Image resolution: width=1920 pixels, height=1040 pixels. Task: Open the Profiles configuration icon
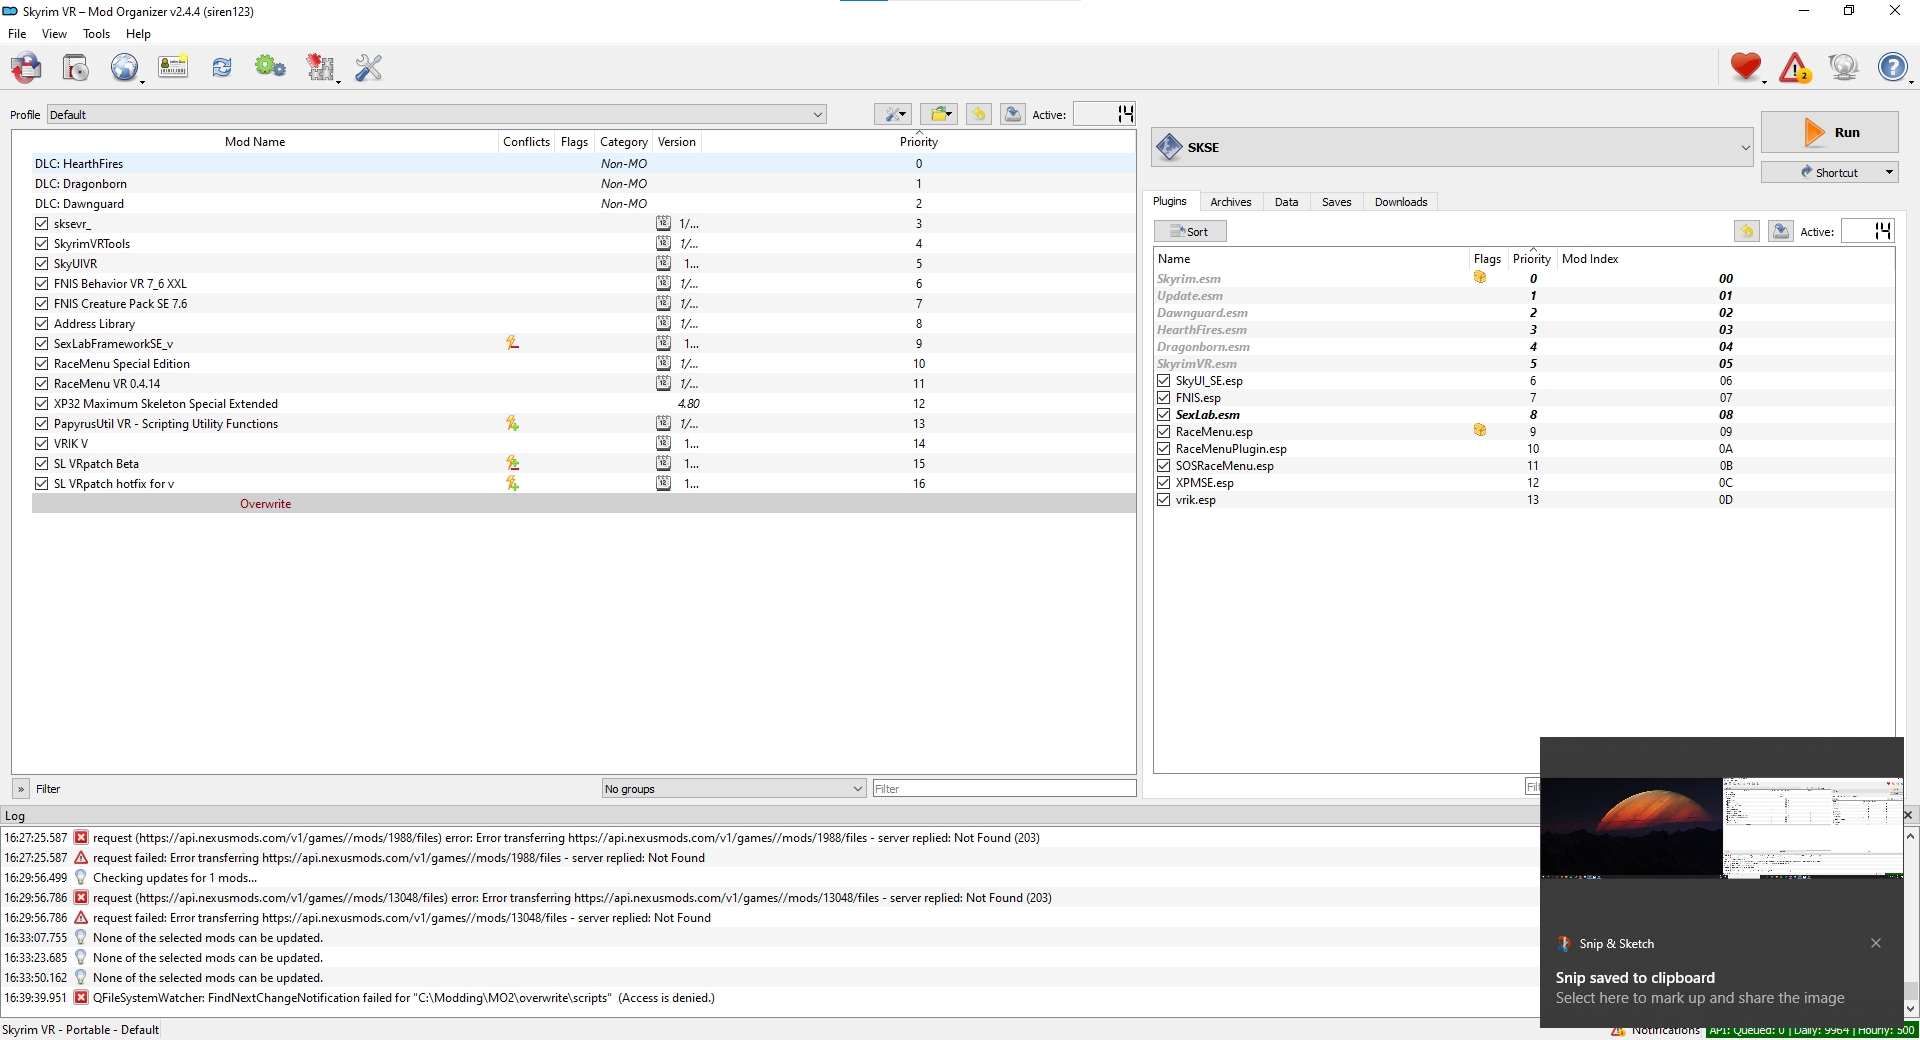173,68
